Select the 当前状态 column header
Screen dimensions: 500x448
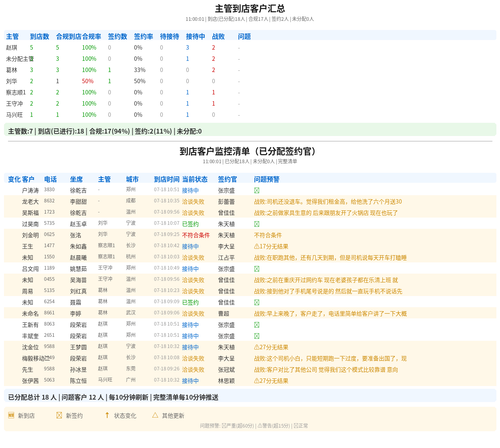(195, 179)
